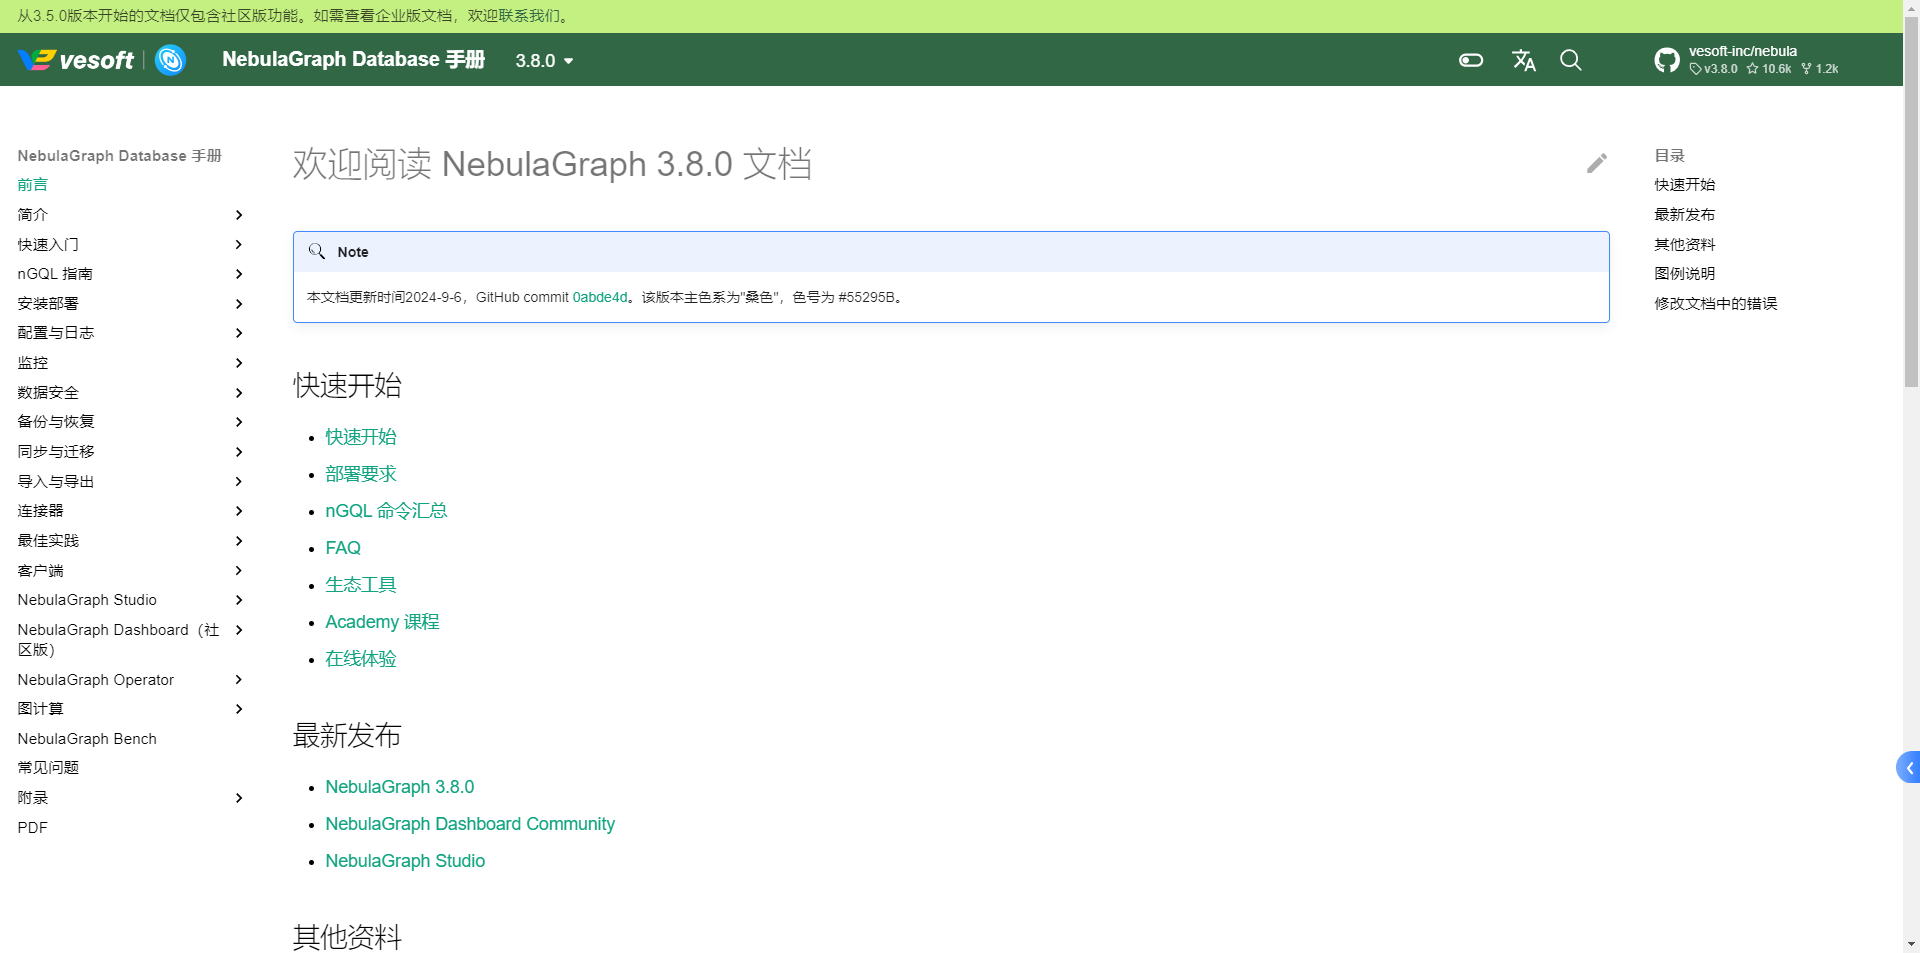Open the NebulaGraph Dashboard Community link
Viewport: 1920px width, 953px height.
point(470,824)
